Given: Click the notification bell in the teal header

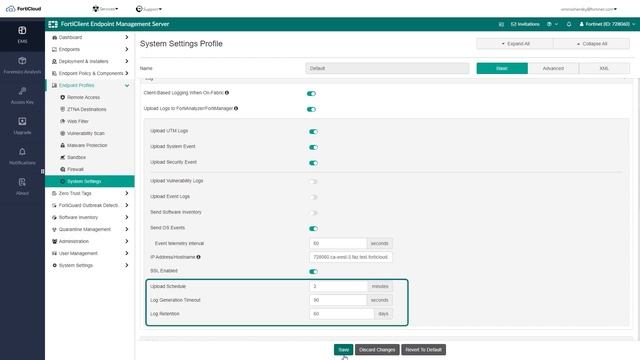Looking at the screenshot, I should pos(569,24).
